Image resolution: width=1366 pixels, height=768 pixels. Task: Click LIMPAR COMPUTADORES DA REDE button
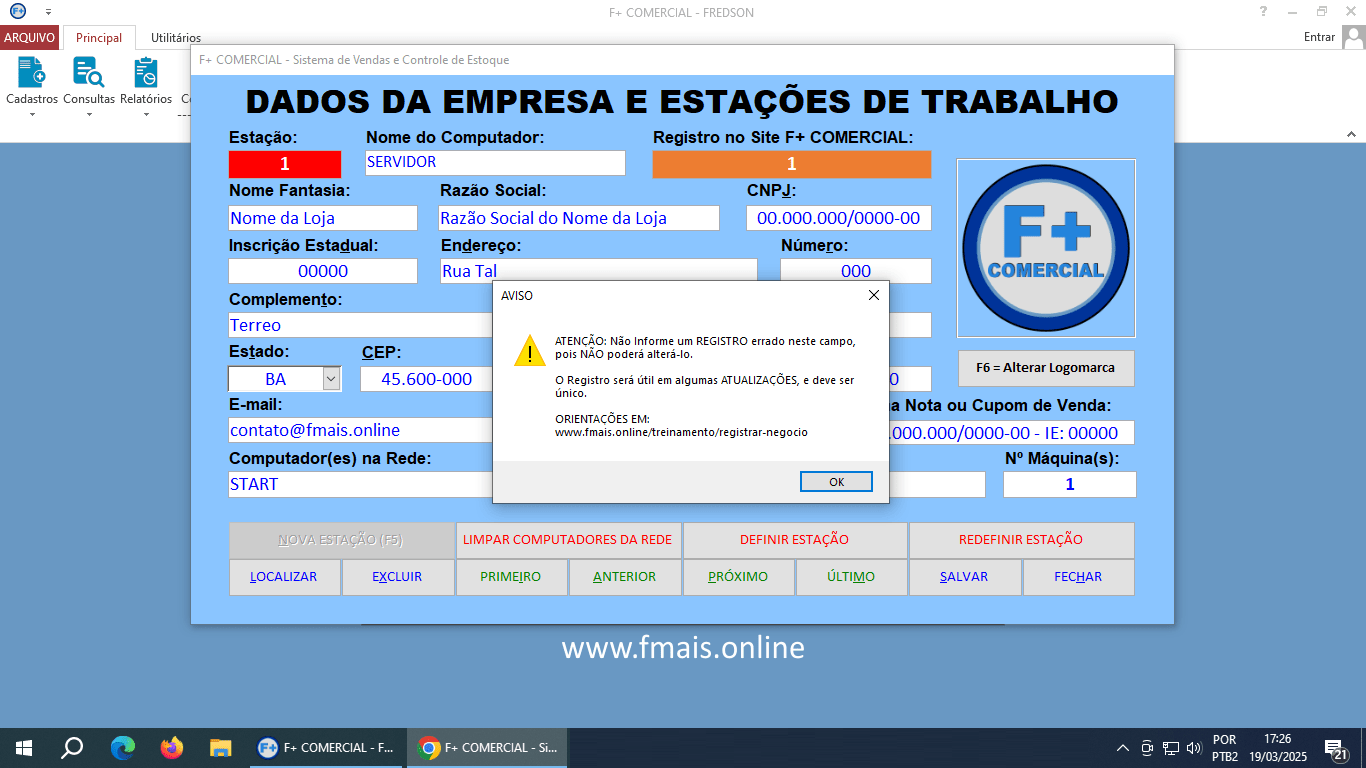[568, 540]
